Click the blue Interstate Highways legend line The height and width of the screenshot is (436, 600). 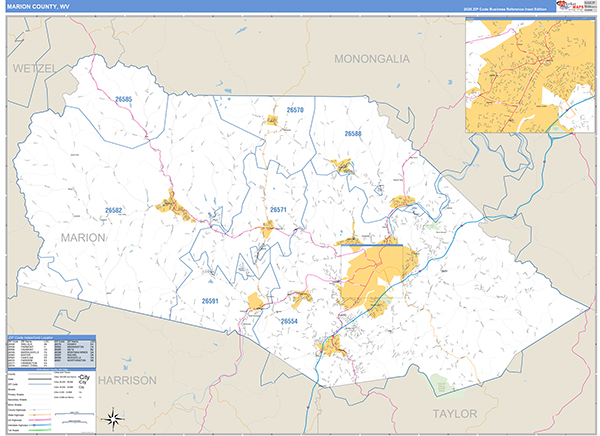click(x=40, y=425)
